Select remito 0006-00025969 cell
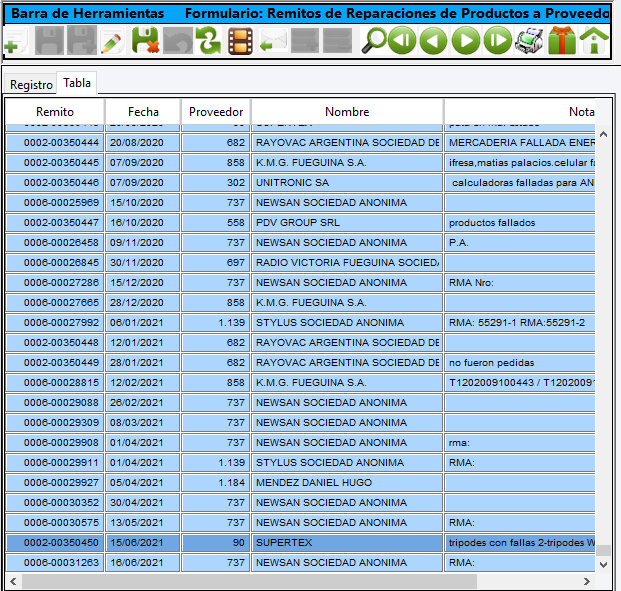This screenshot has height=591, width=621. (55, 202)
